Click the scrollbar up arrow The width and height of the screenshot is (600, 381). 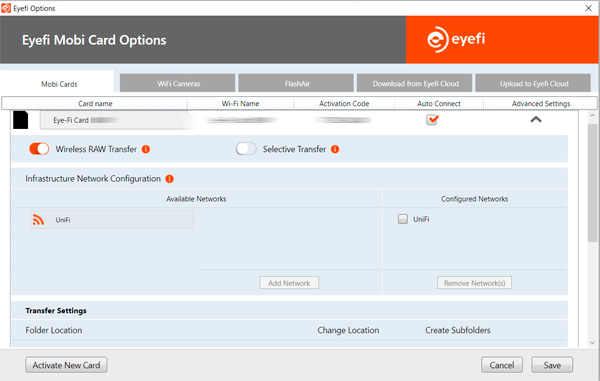592,115
